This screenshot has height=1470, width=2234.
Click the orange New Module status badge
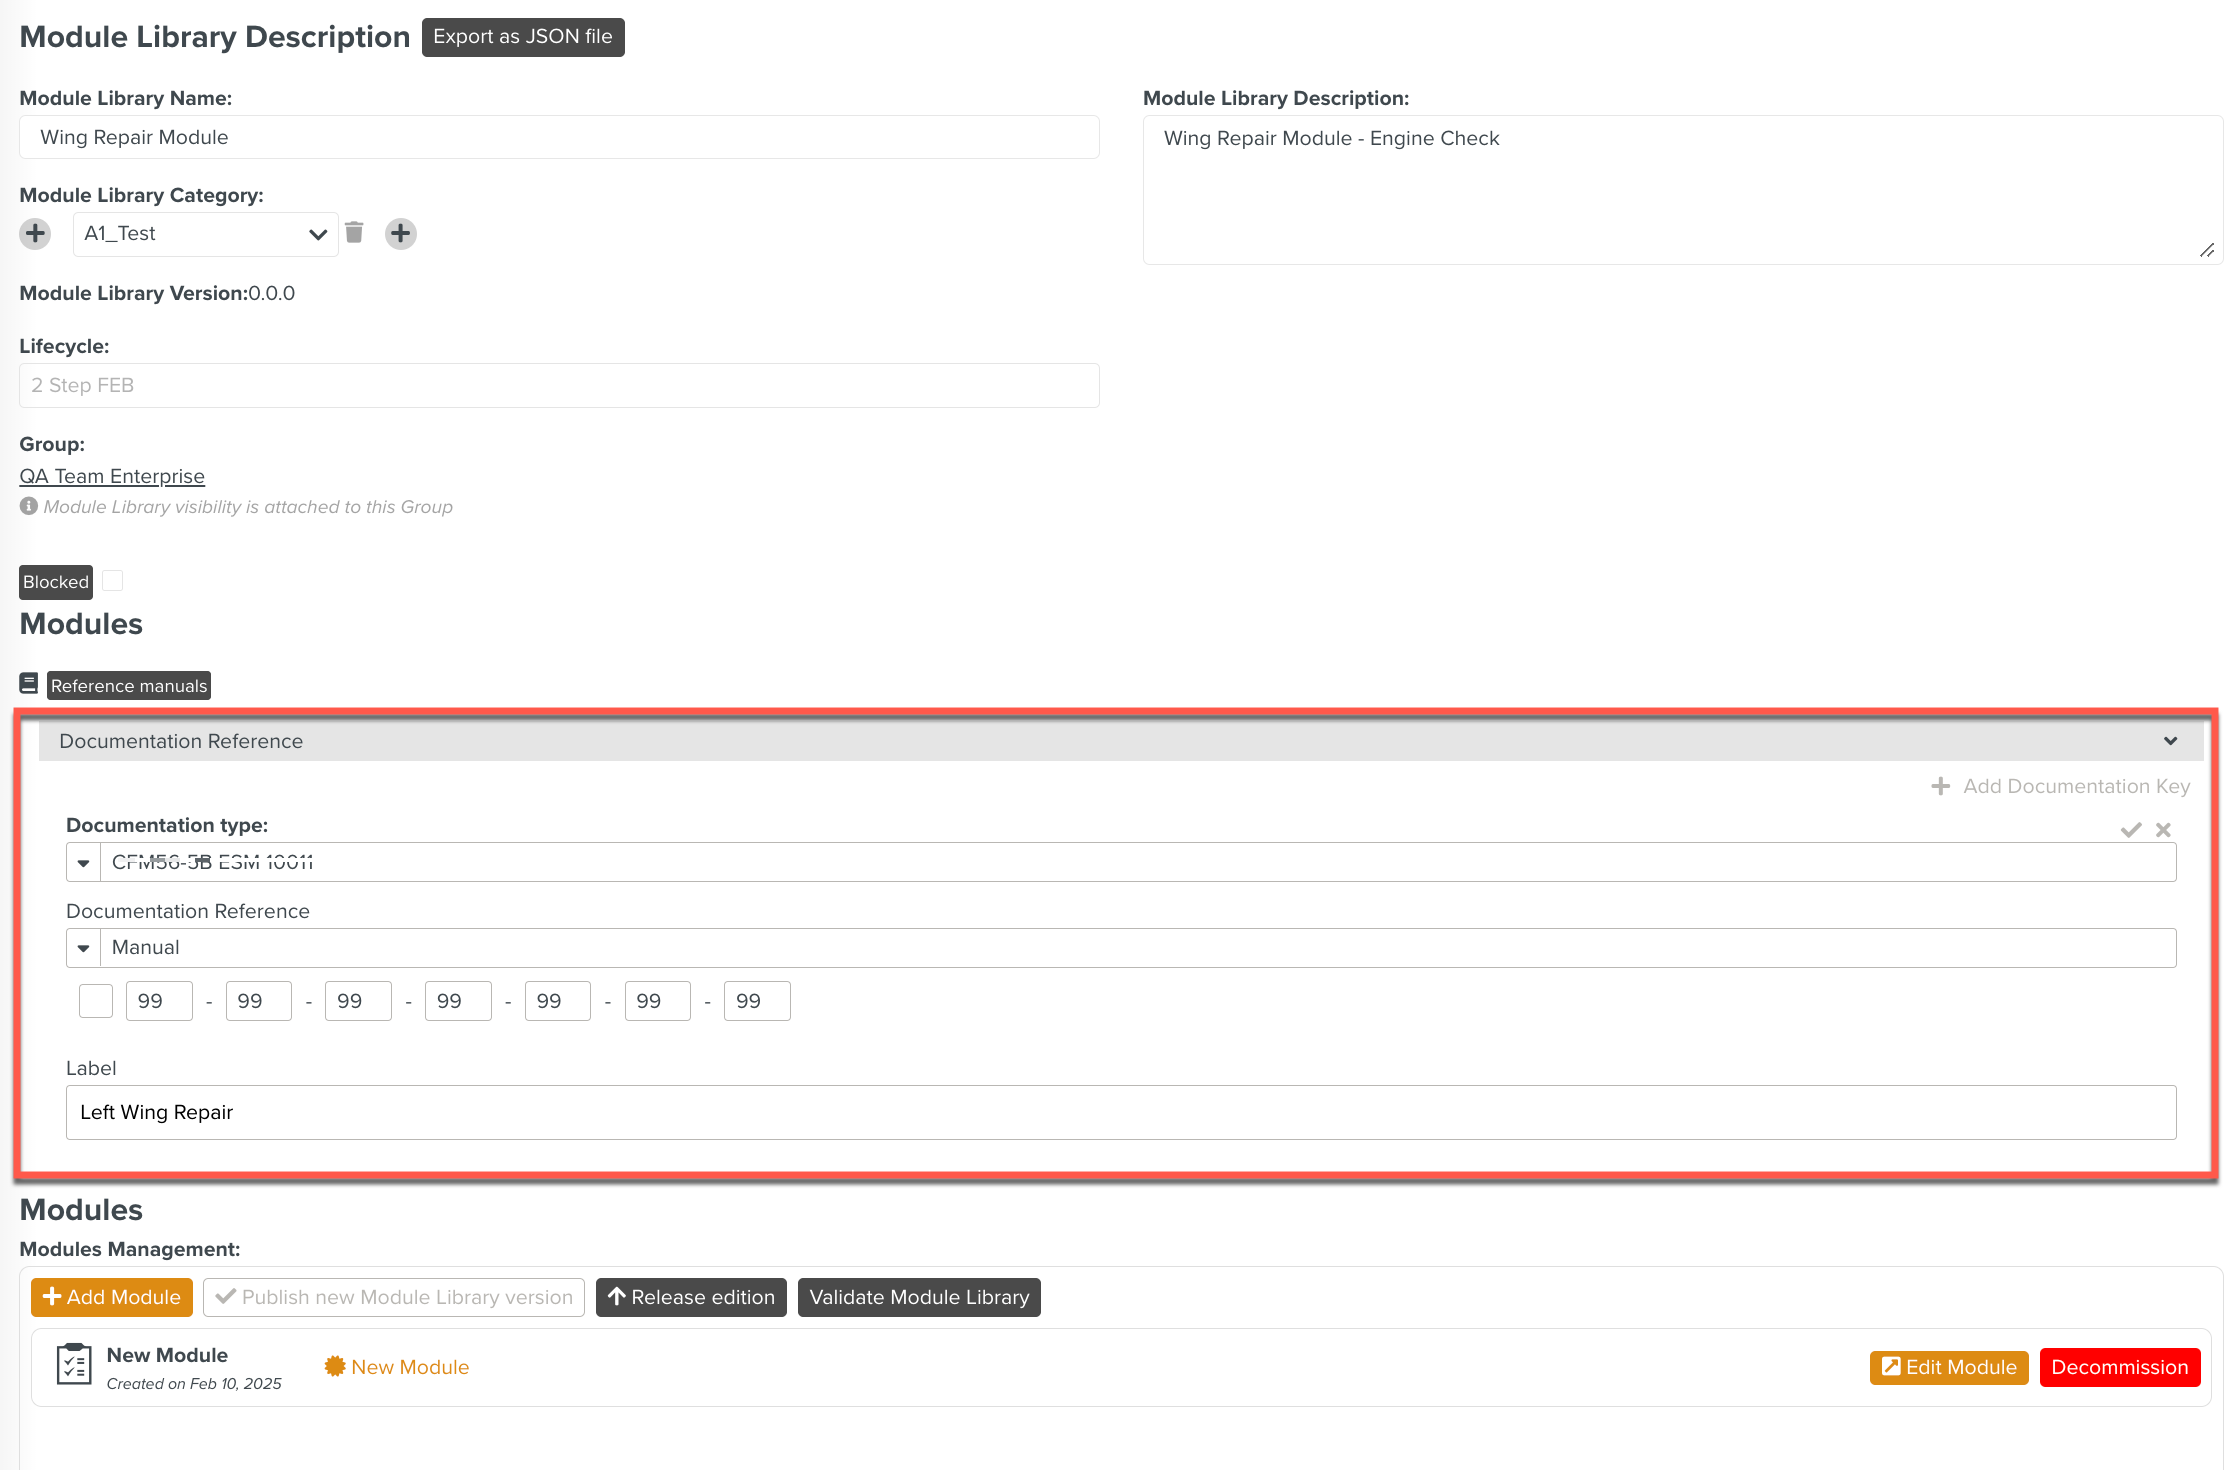coord(398,1367)
